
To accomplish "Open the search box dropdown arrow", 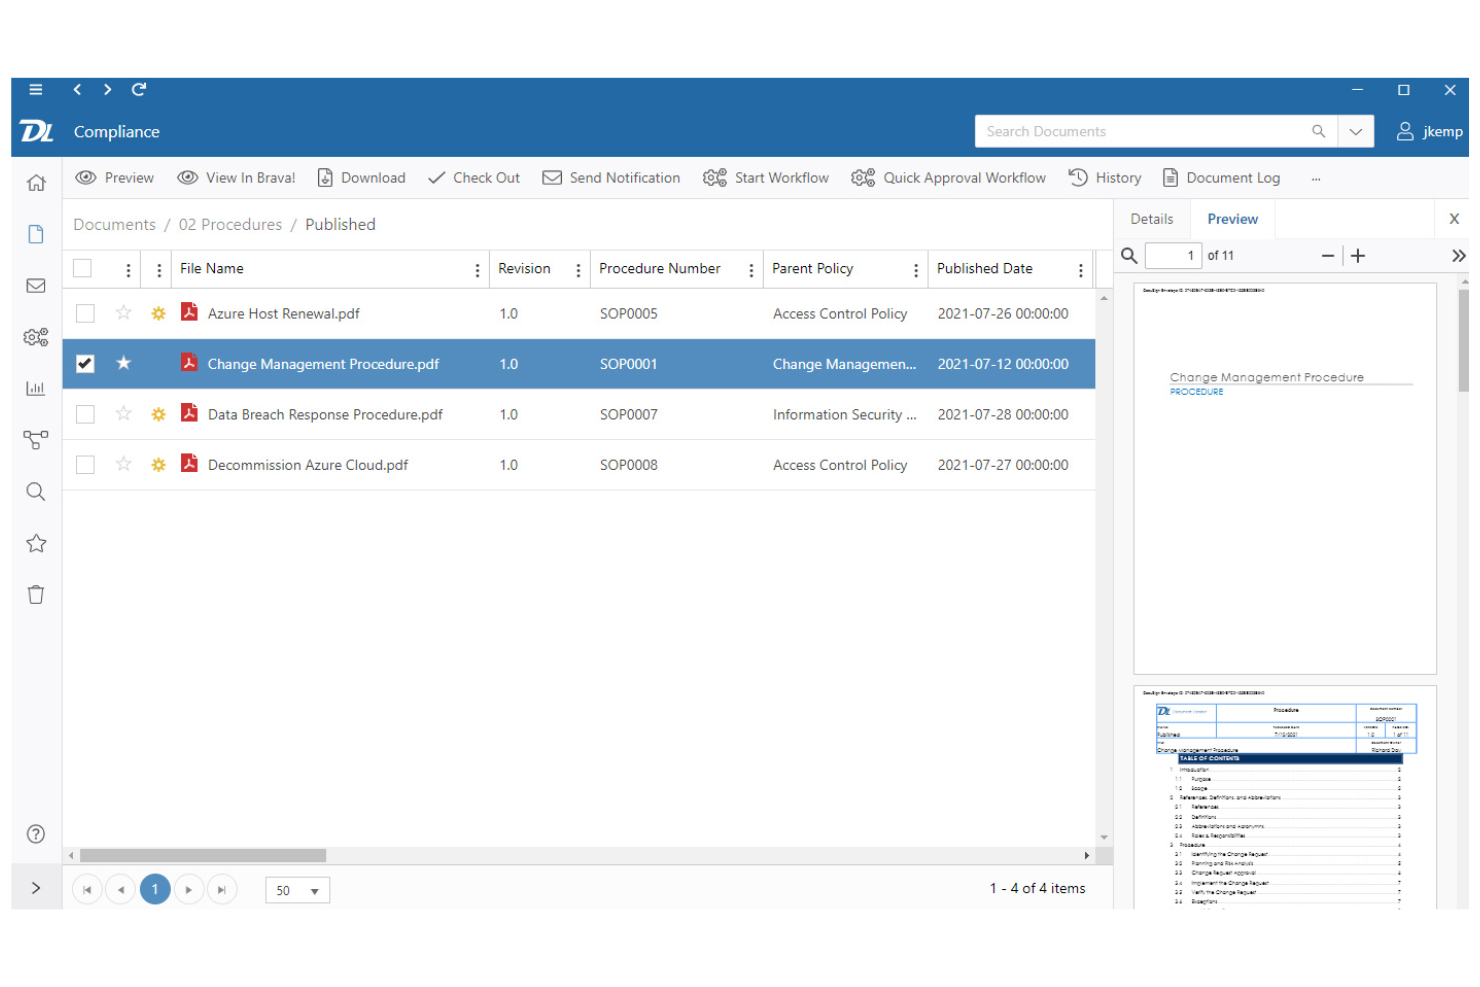I will pyautogui.click(x=1356, y=131).
